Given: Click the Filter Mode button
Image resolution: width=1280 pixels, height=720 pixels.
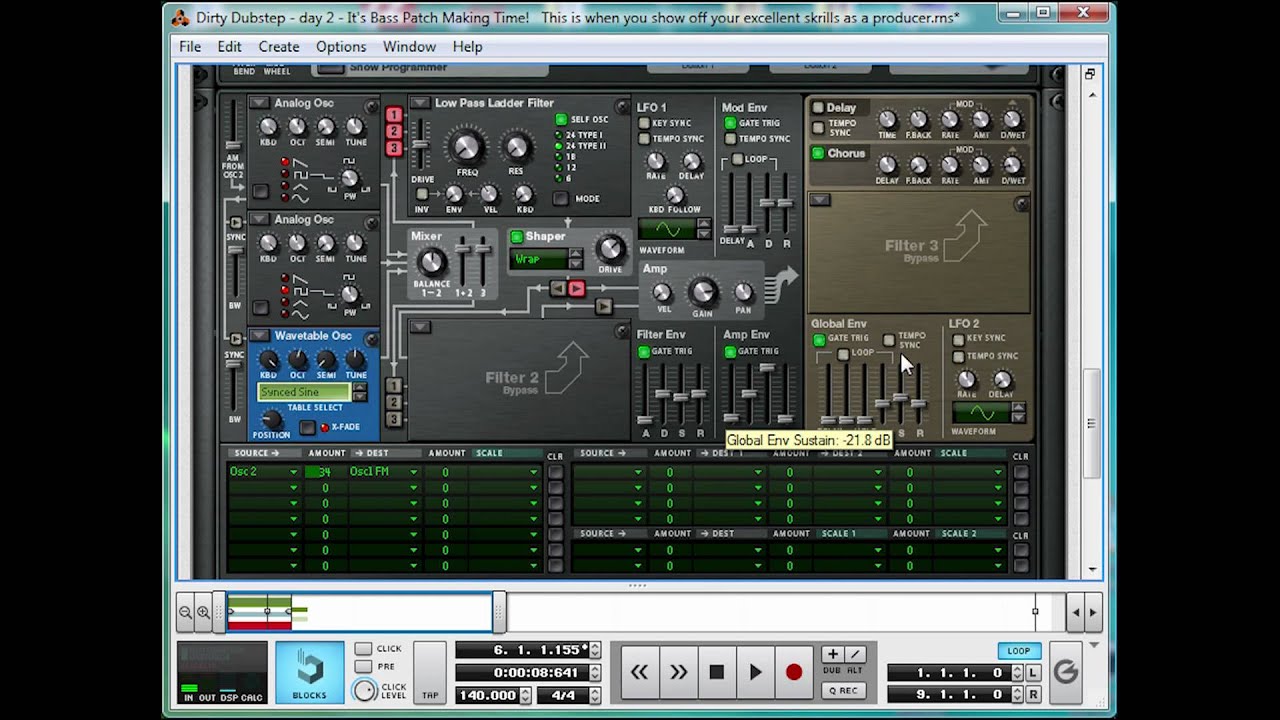Looking at the screenshot, I should (x=561, y=198).
